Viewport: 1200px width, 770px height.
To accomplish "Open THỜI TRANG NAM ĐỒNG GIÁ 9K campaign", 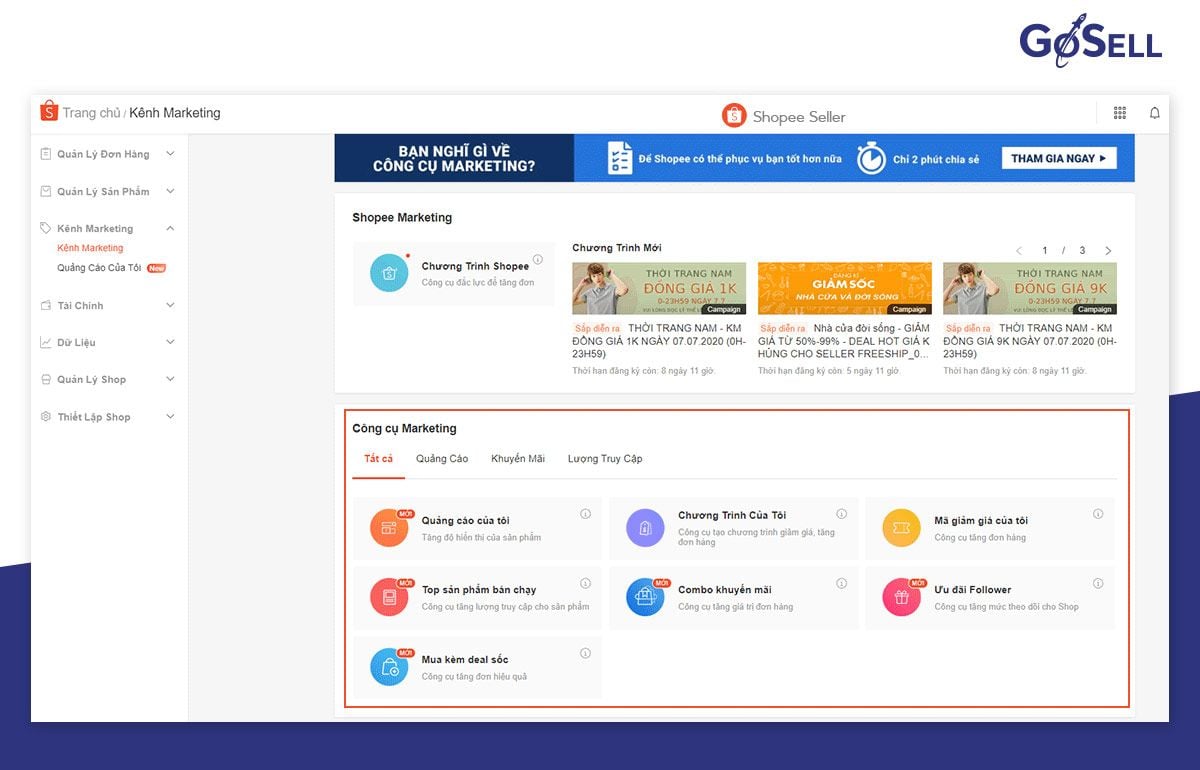I will pos(1030,341).
